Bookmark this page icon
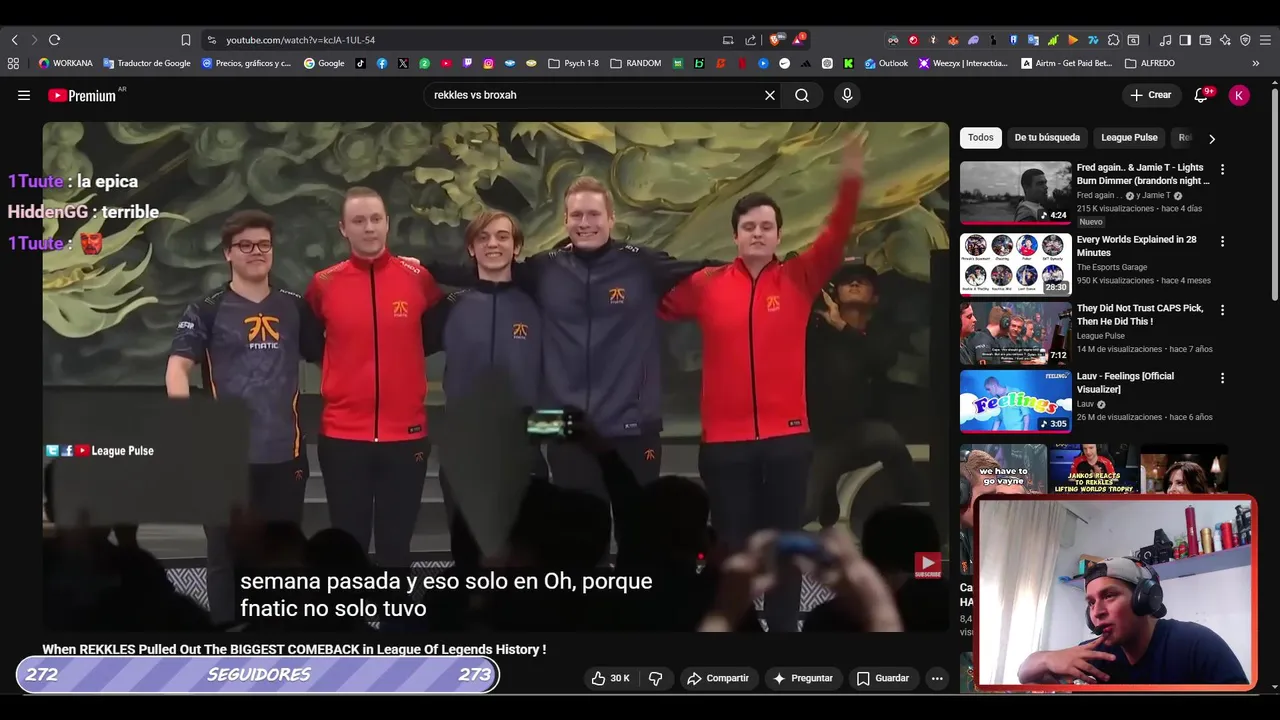This screenshot has height=720, width=1280. 186,40
